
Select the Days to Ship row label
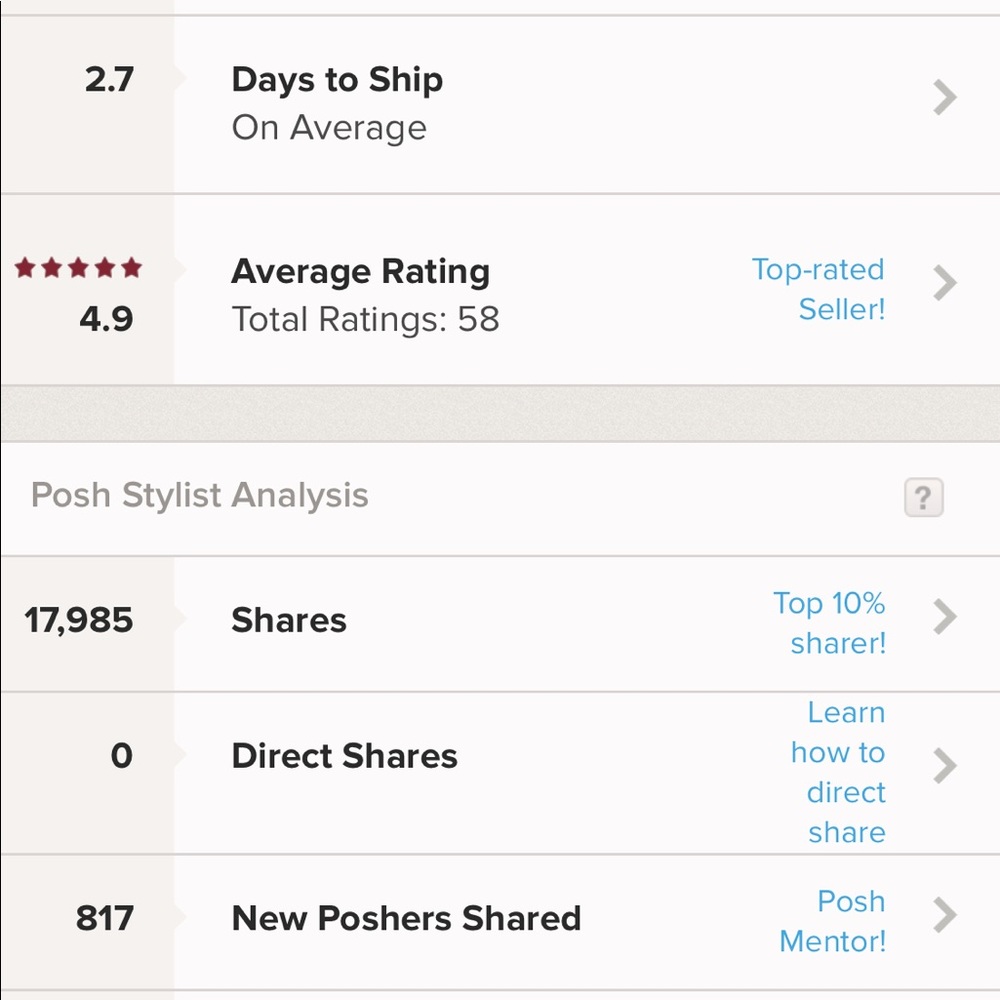coord(337,80)
